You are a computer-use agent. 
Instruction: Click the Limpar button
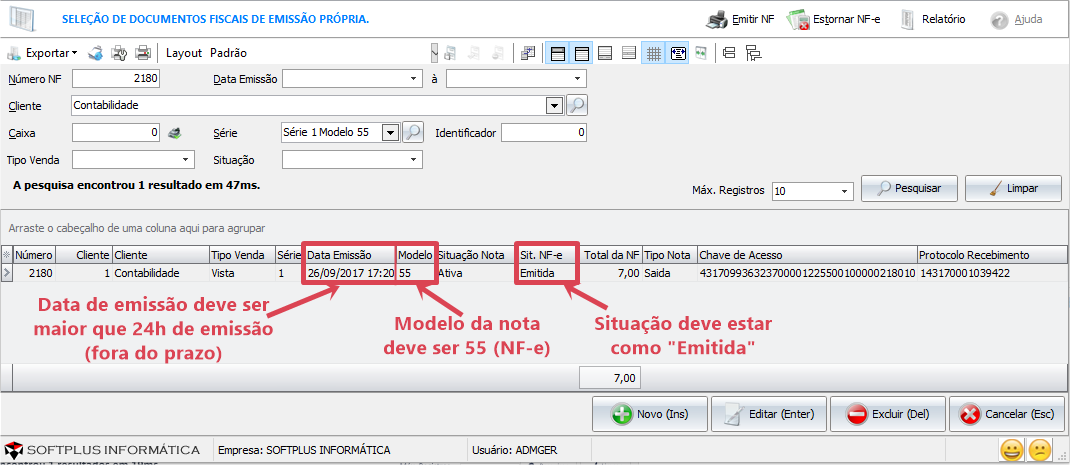tap(1013, 188)
